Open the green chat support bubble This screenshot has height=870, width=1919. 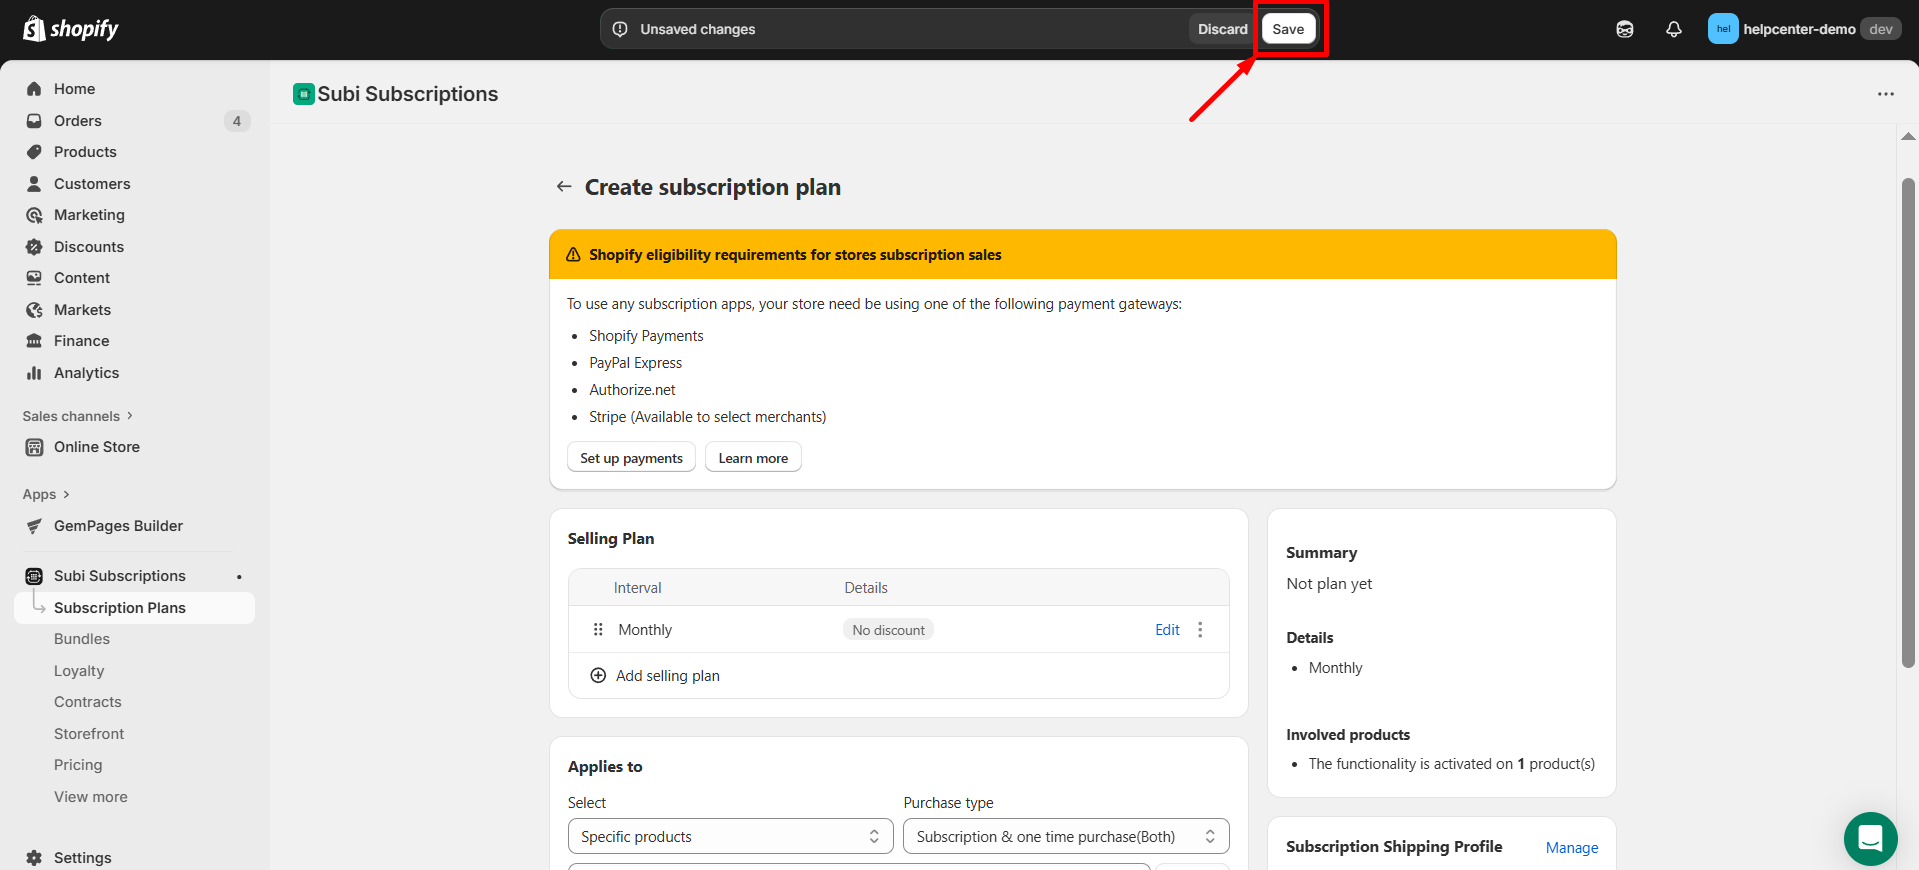coord(1869,838)
